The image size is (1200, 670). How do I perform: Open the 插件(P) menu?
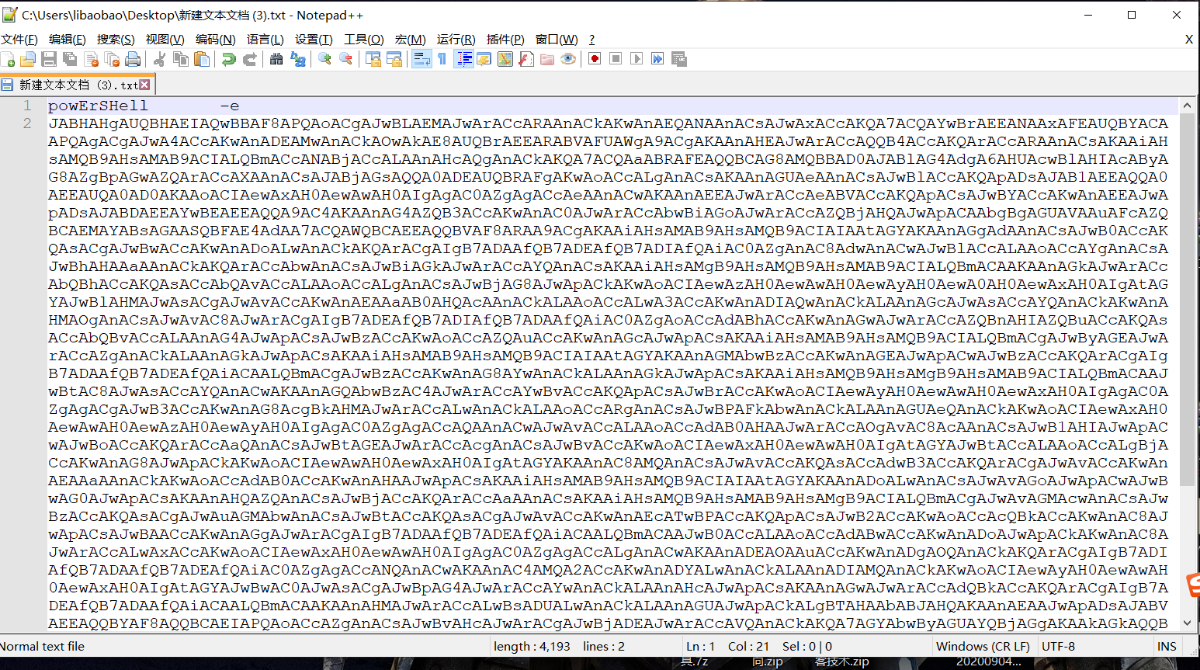coord(505,39)
